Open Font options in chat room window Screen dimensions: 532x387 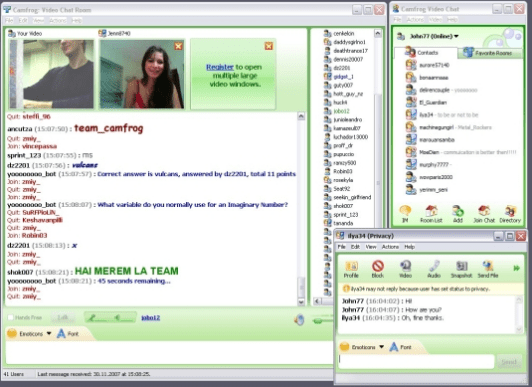pyautogui.click(x=68, y=334)
